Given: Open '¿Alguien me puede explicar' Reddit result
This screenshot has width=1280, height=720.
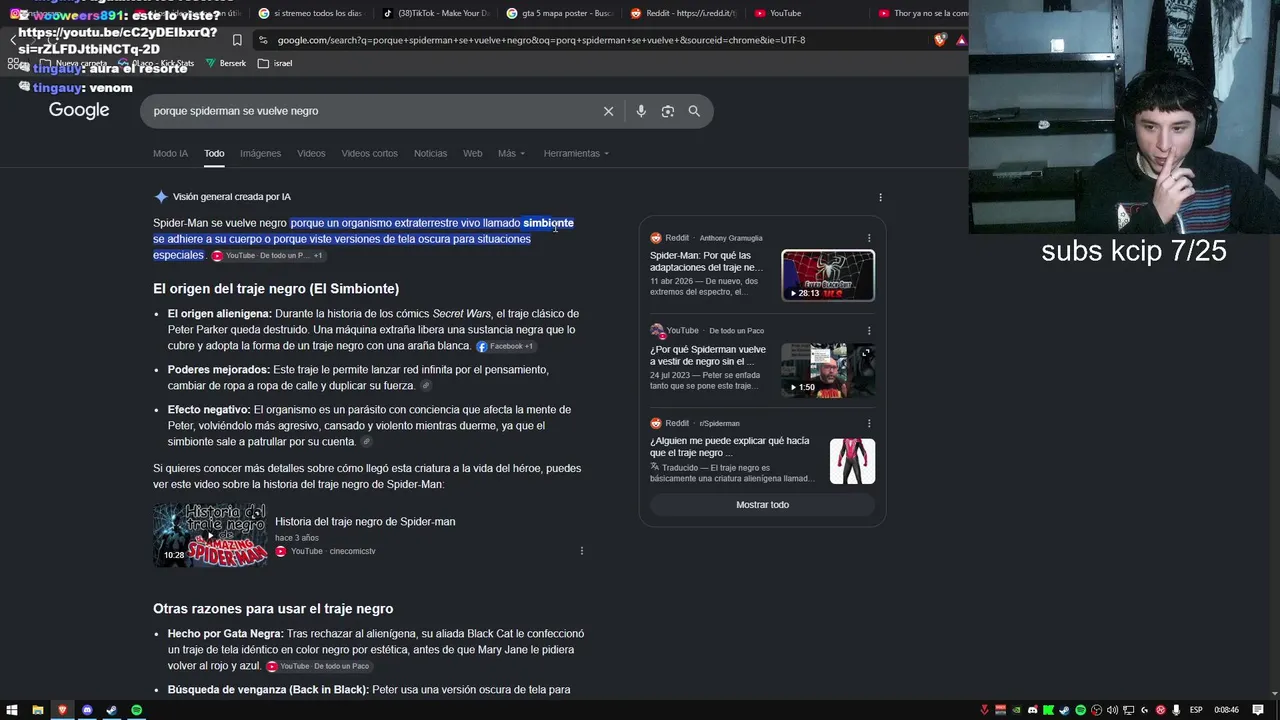Looking at the screenshot, I should [730, 447].
